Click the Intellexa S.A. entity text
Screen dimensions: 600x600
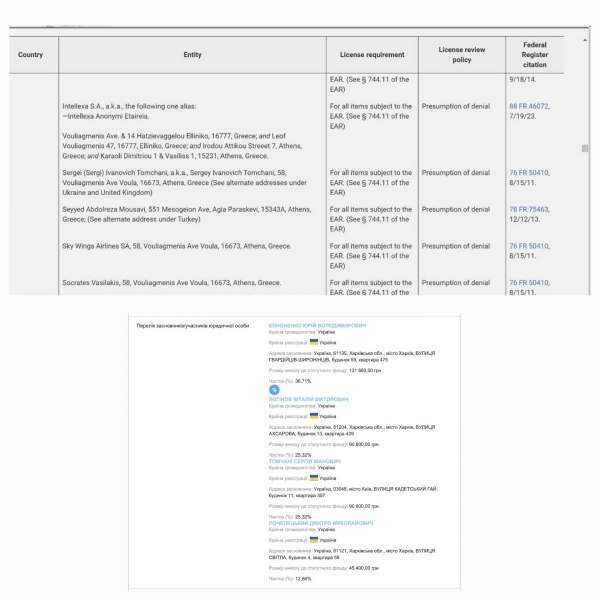coord(129,106)
